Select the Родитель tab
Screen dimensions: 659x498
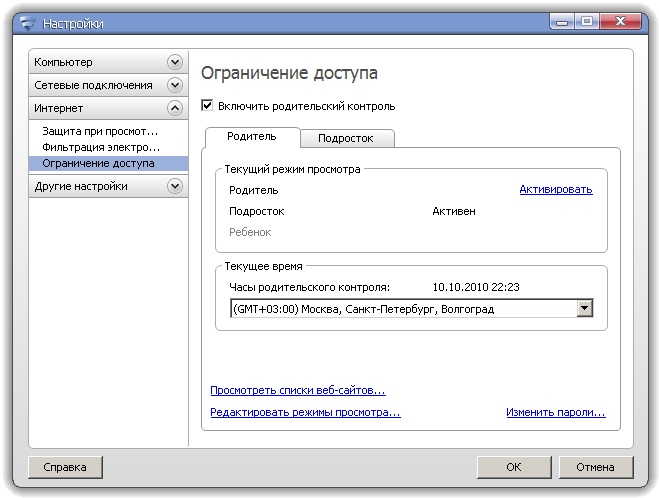[251, 137]
